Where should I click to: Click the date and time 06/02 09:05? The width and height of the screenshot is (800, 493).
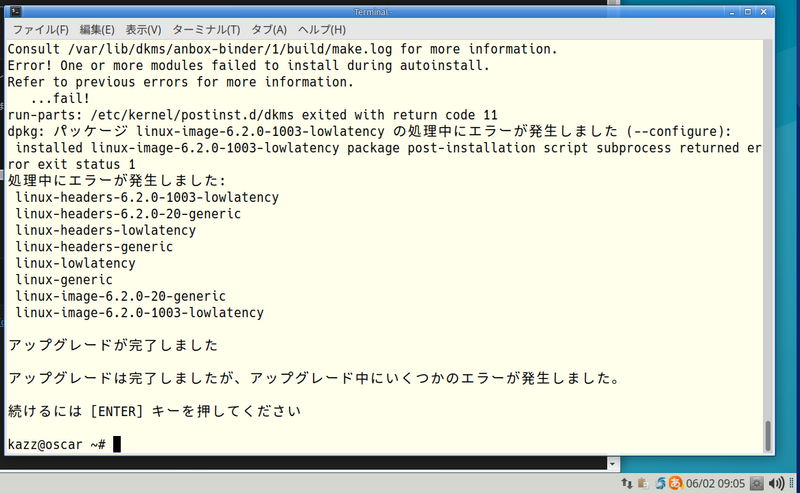tap(715, 483)
